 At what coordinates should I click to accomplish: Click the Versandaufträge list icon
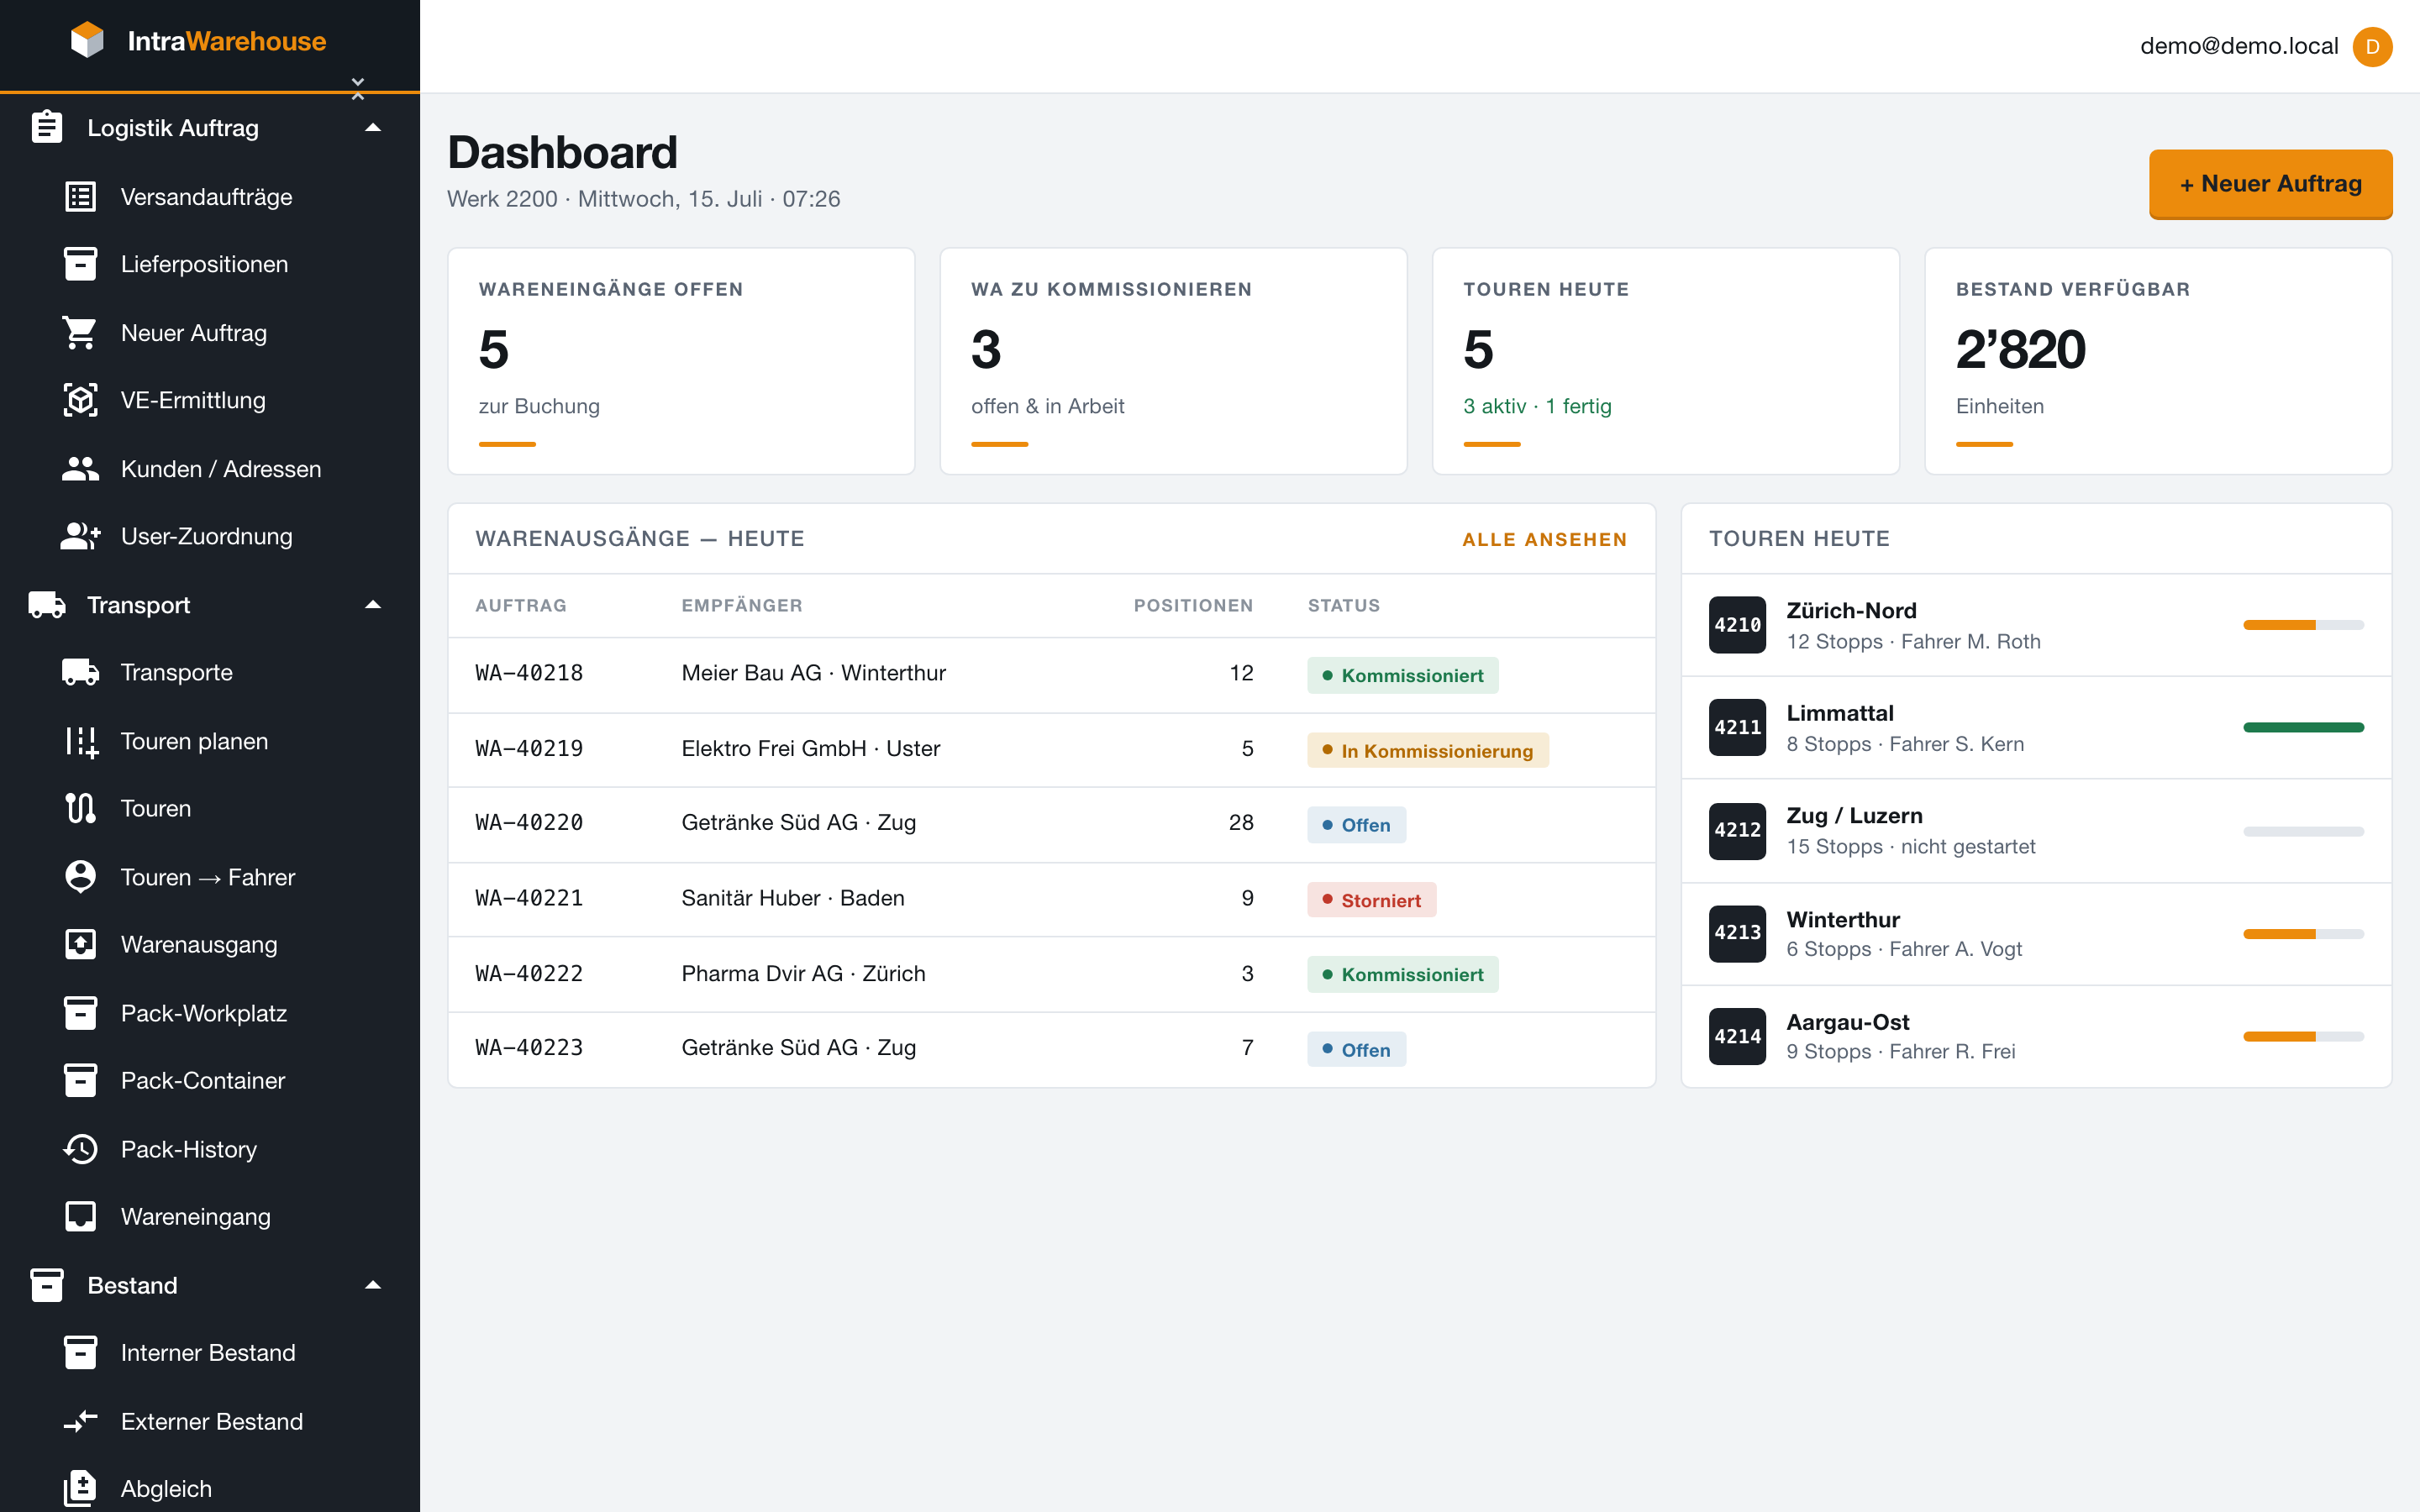[80, 197]
